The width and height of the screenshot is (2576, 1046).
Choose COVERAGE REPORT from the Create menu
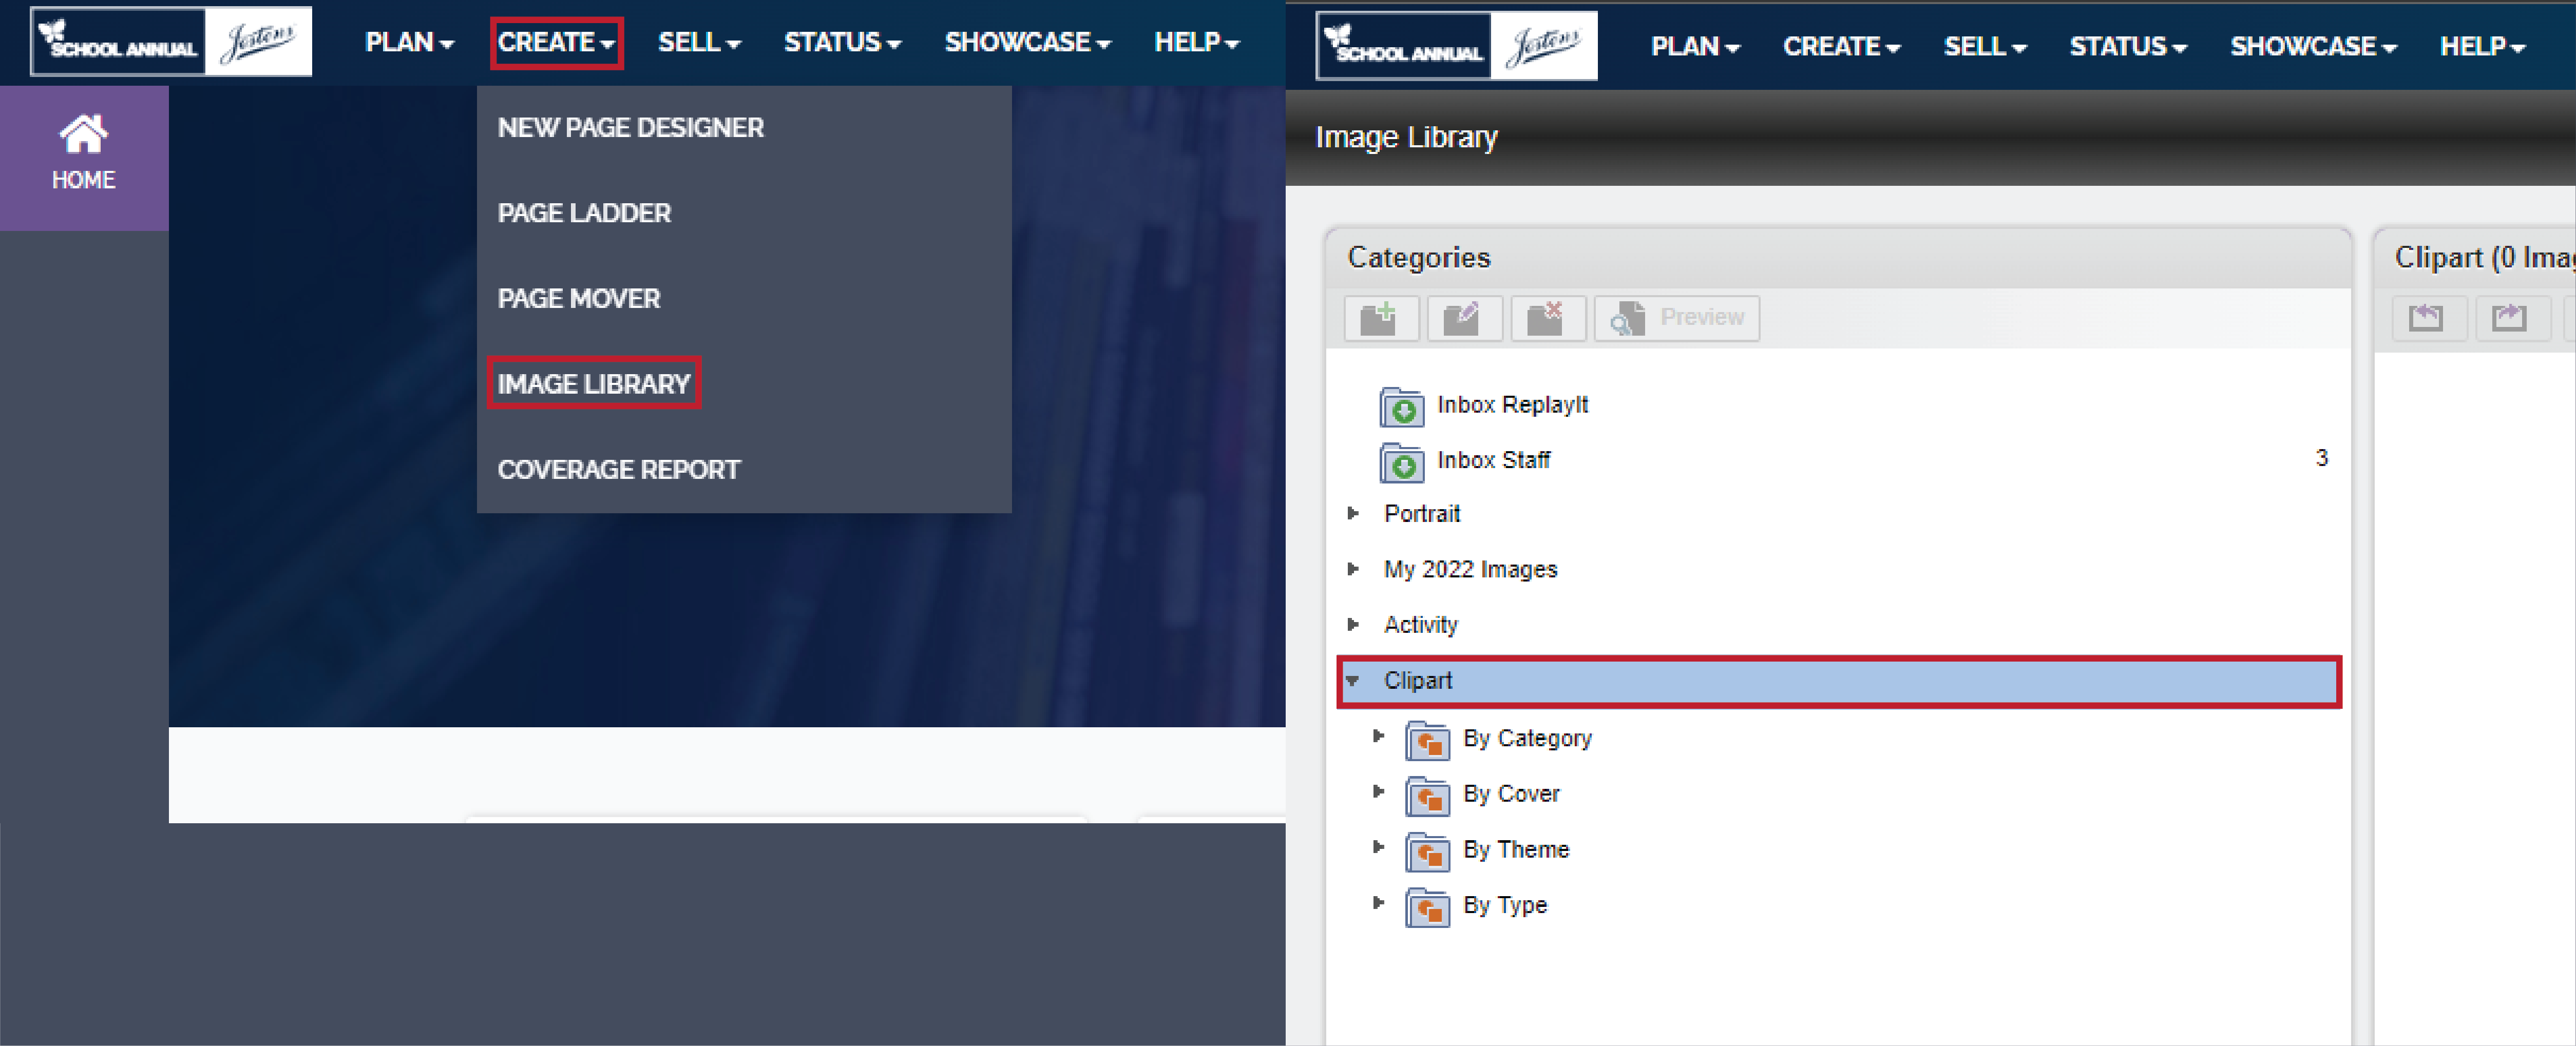pyautogui.click(x=619, y=470)
